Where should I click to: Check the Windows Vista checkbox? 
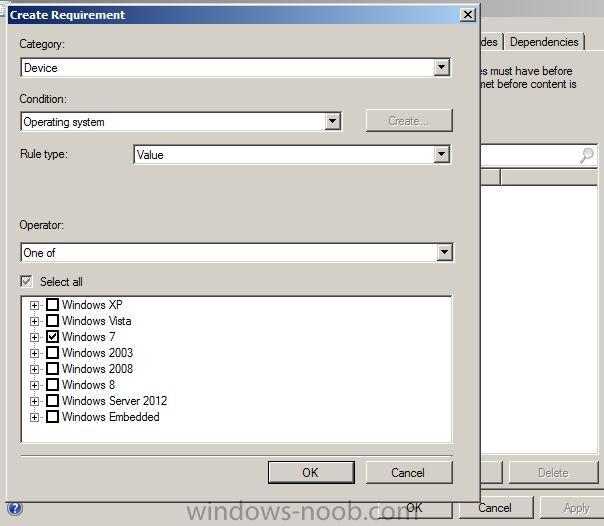[x=52, y=321]
